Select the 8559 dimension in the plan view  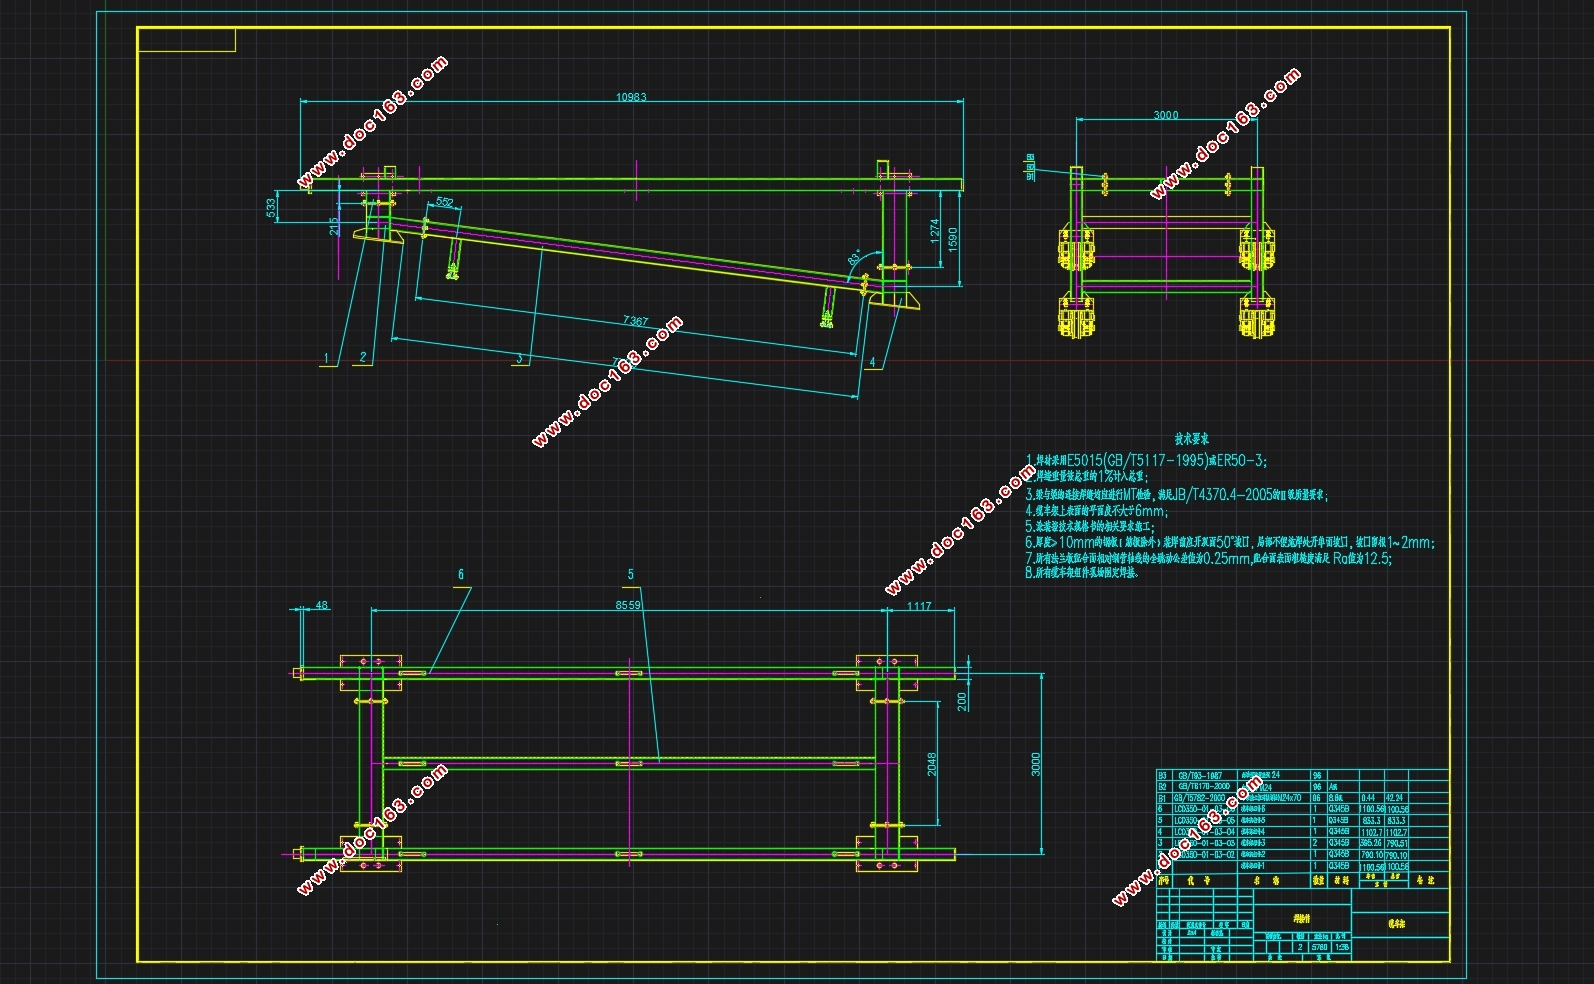(x=628, y=605)
